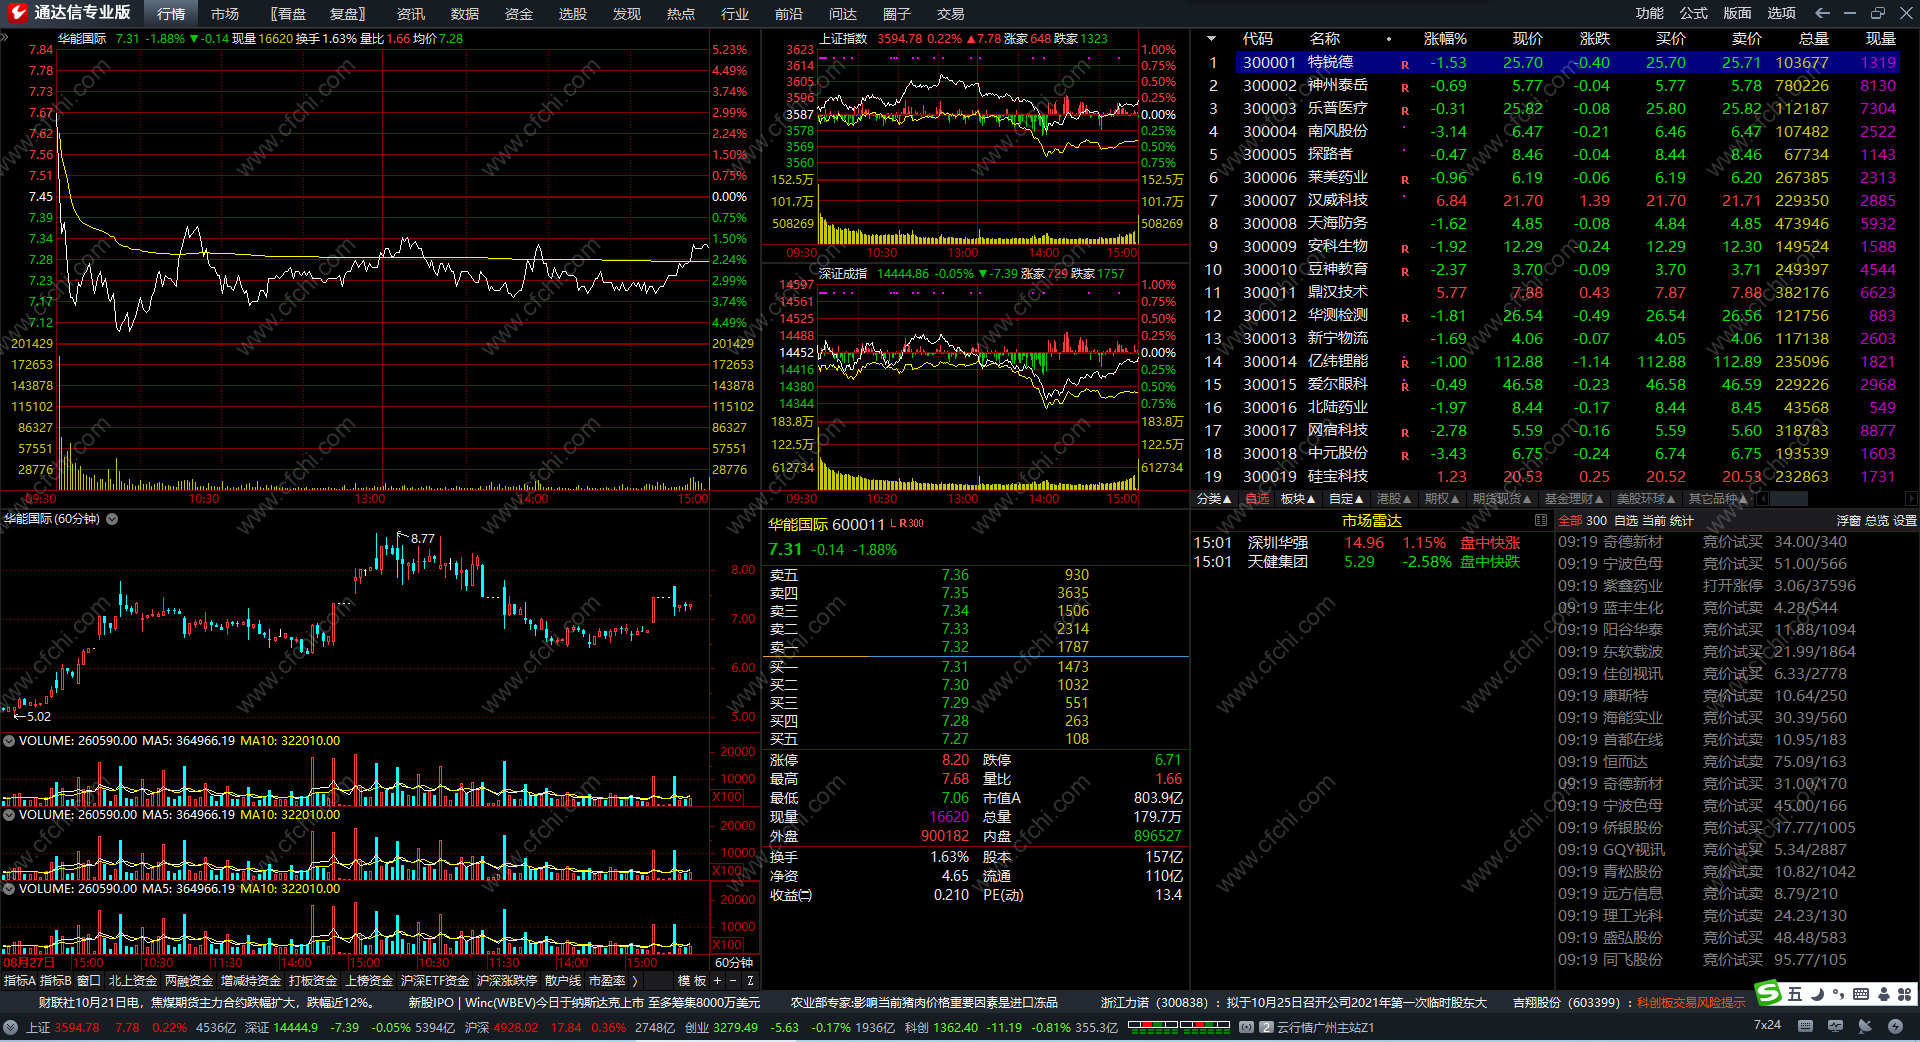
Task: Click the 模板 template button
Action: point(692,981)
